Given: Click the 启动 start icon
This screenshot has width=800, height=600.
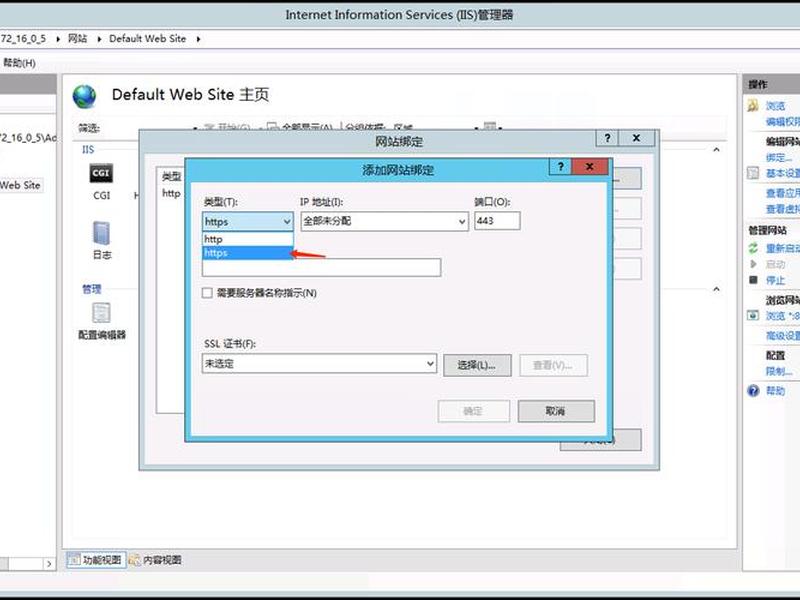Looking at the screenshot, I should (753, 264).
